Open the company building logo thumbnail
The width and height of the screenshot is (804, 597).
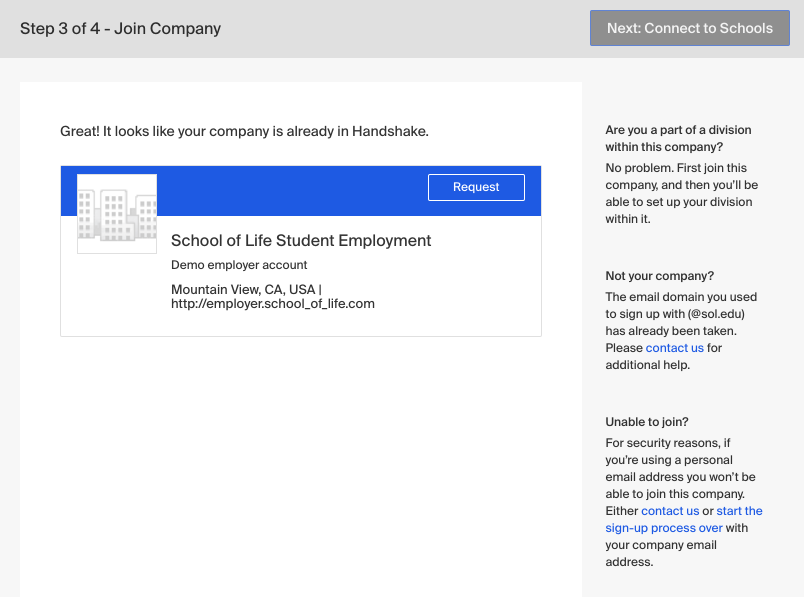[x=117, y=213]
